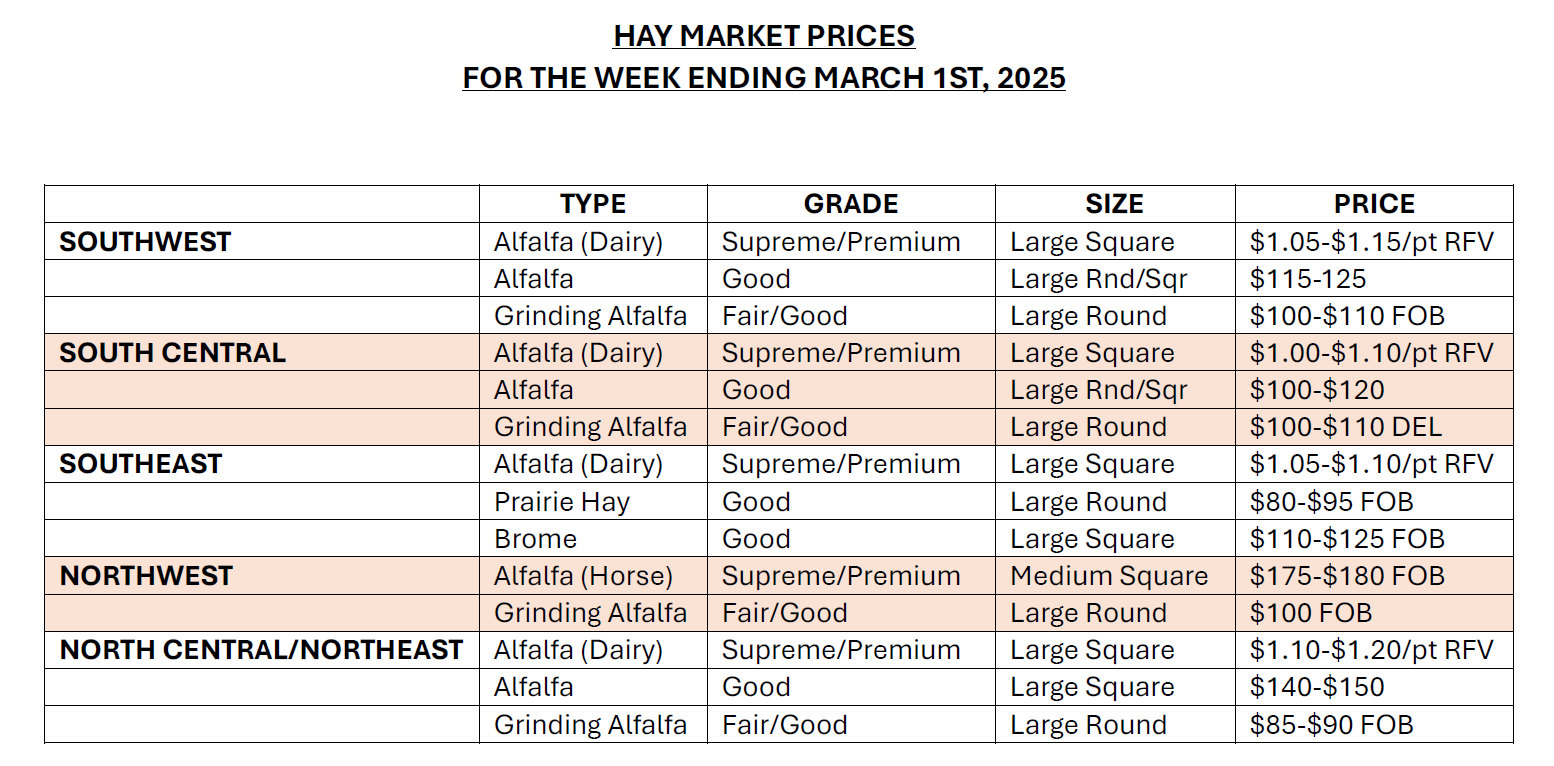Click the $1.10-$1.20/pt RFV price
This screenshot has height=766, width=1554.
pyautogui.click(x=1371, y=650)
